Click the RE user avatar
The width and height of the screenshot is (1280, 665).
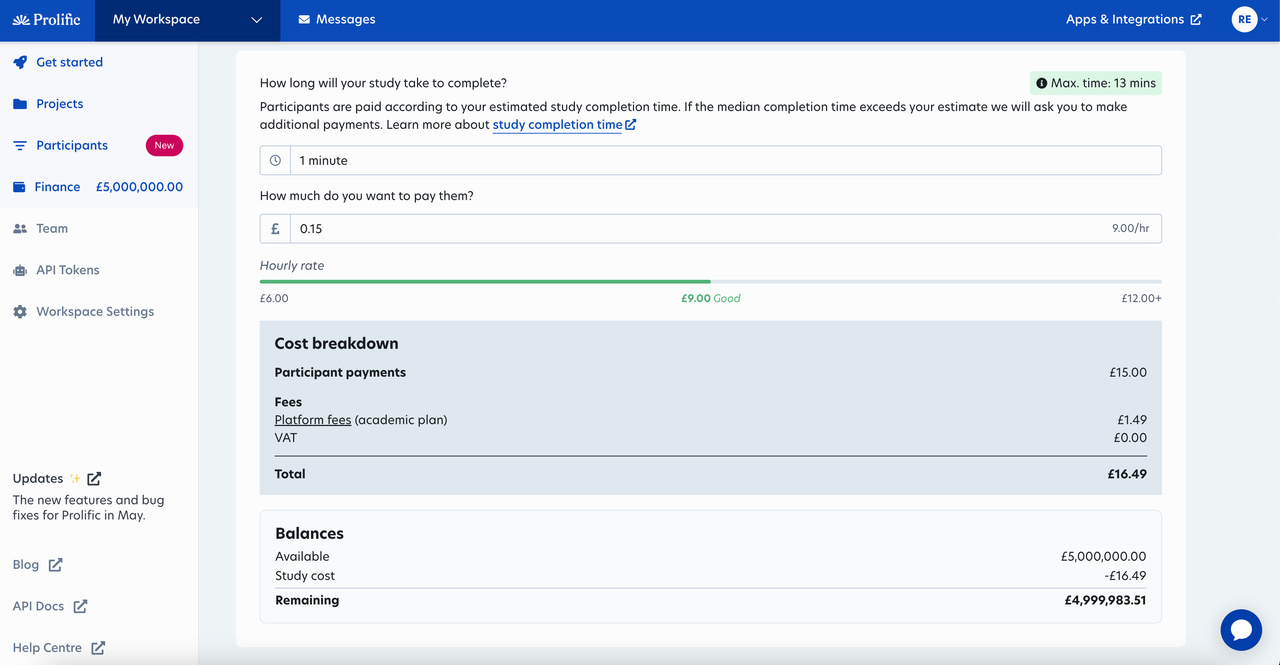click(x=1244, y=19)
